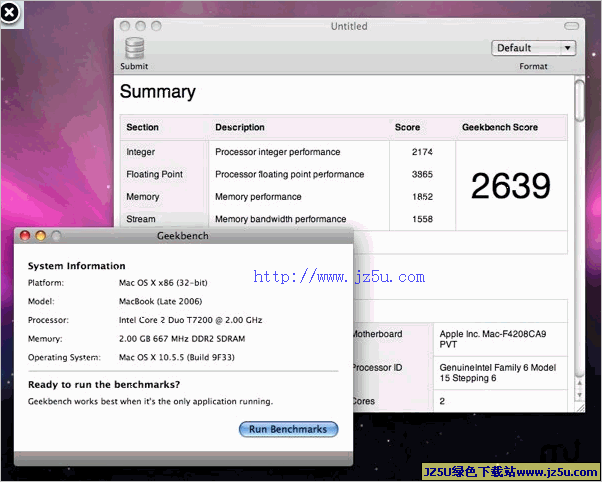The height and width of the screenshot is (482, 602).
Task: Minimize the Geekbench window with yellow button
Action: click(41, 235)
